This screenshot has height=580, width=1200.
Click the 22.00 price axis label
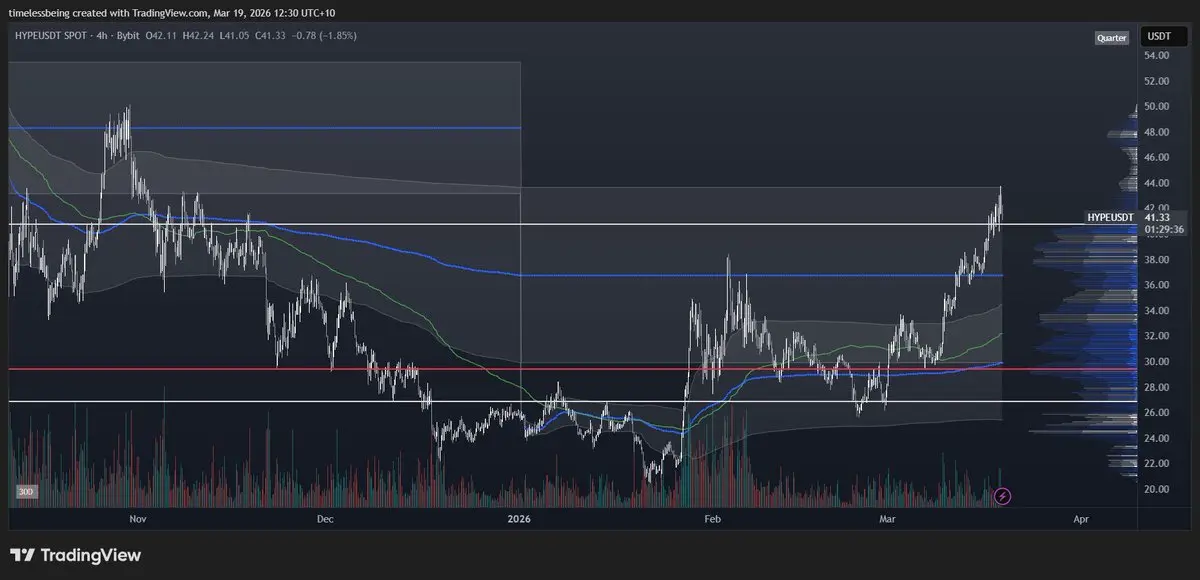click(1157, 463)
